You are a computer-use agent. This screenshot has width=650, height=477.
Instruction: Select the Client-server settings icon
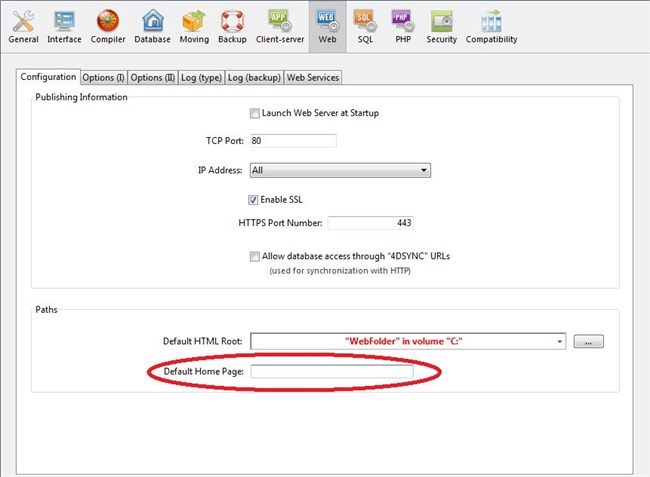click(x=279, y=25)
